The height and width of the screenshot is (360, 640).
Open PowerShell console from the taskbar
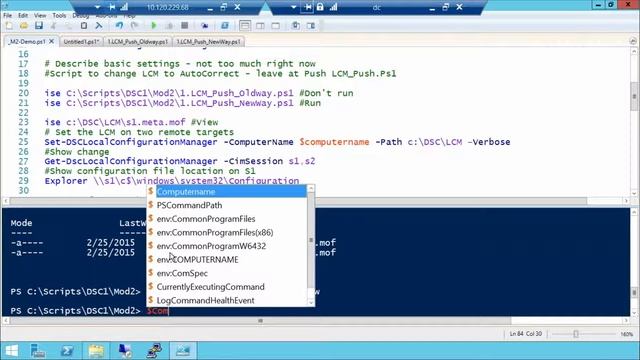pyautogui.click(x=67, y=351)
